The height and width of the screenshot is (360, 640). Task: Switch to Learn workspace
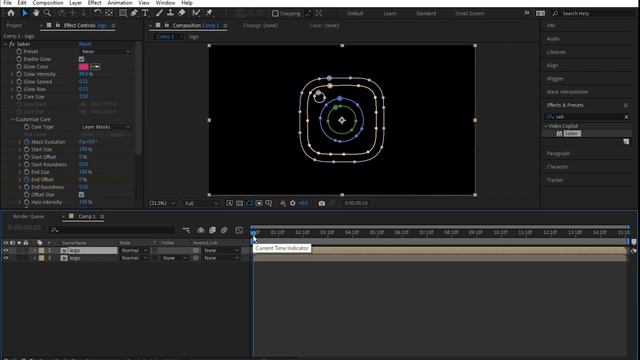390,13
